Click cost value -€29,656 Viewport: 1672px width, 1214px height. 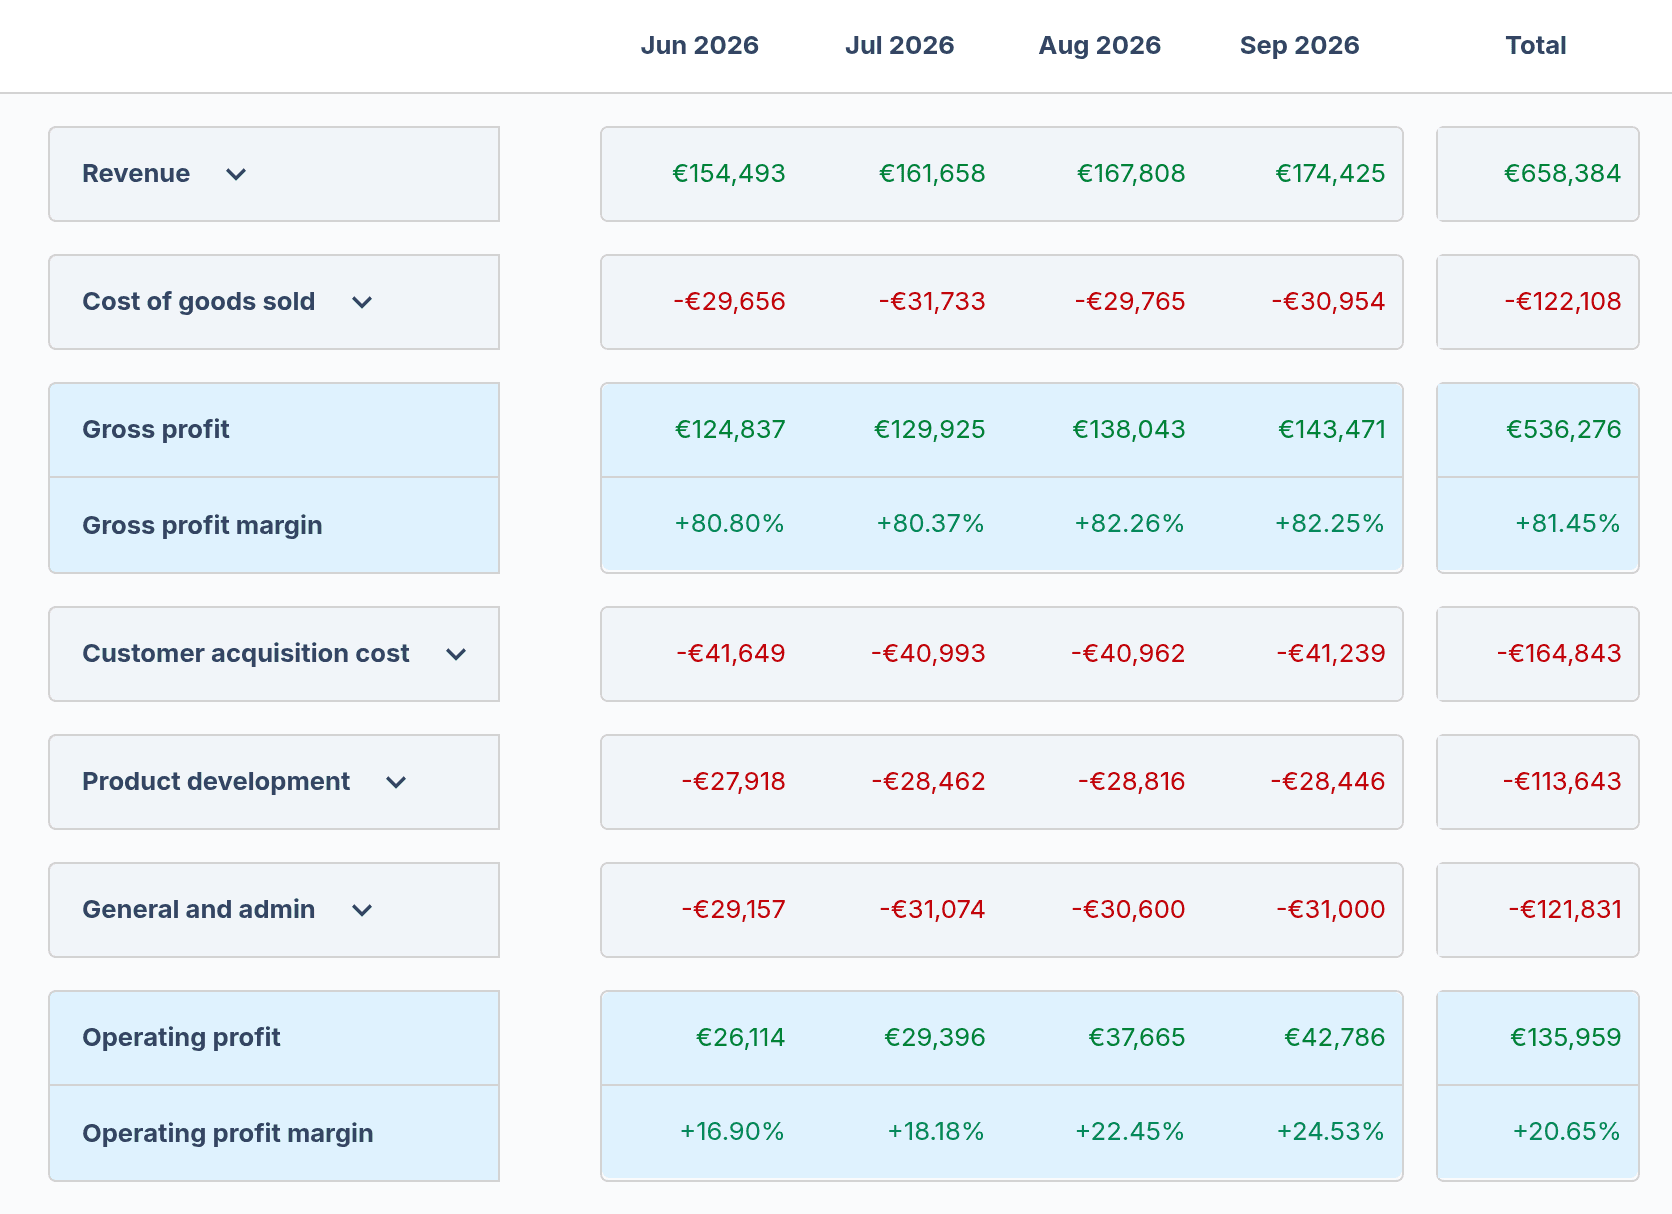pyautogui.click(x=729, y=301)
